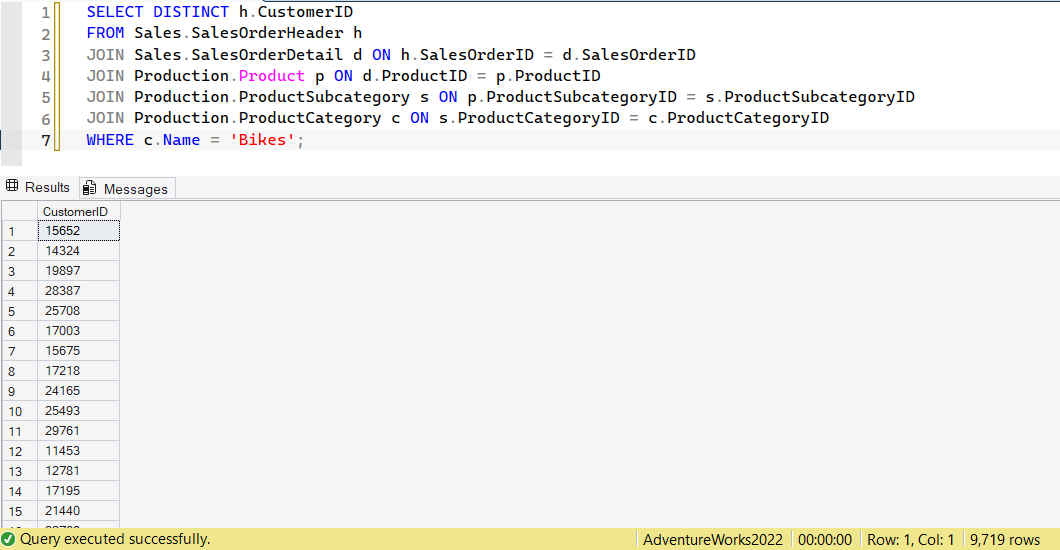This screenshot has width=1060, height=550.
Task: Click Production.ProductSubcategory on line 5
Action: pos(272,97)
